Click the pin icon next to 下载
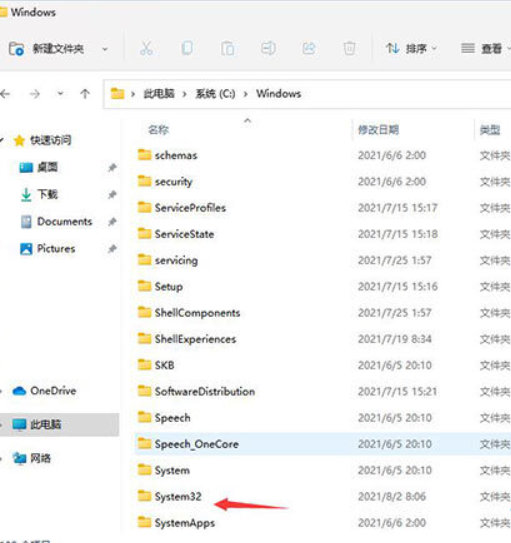Image resolution: width=511 pixels, height=543 pixels. pyautogui.click(x=112, y=195)
